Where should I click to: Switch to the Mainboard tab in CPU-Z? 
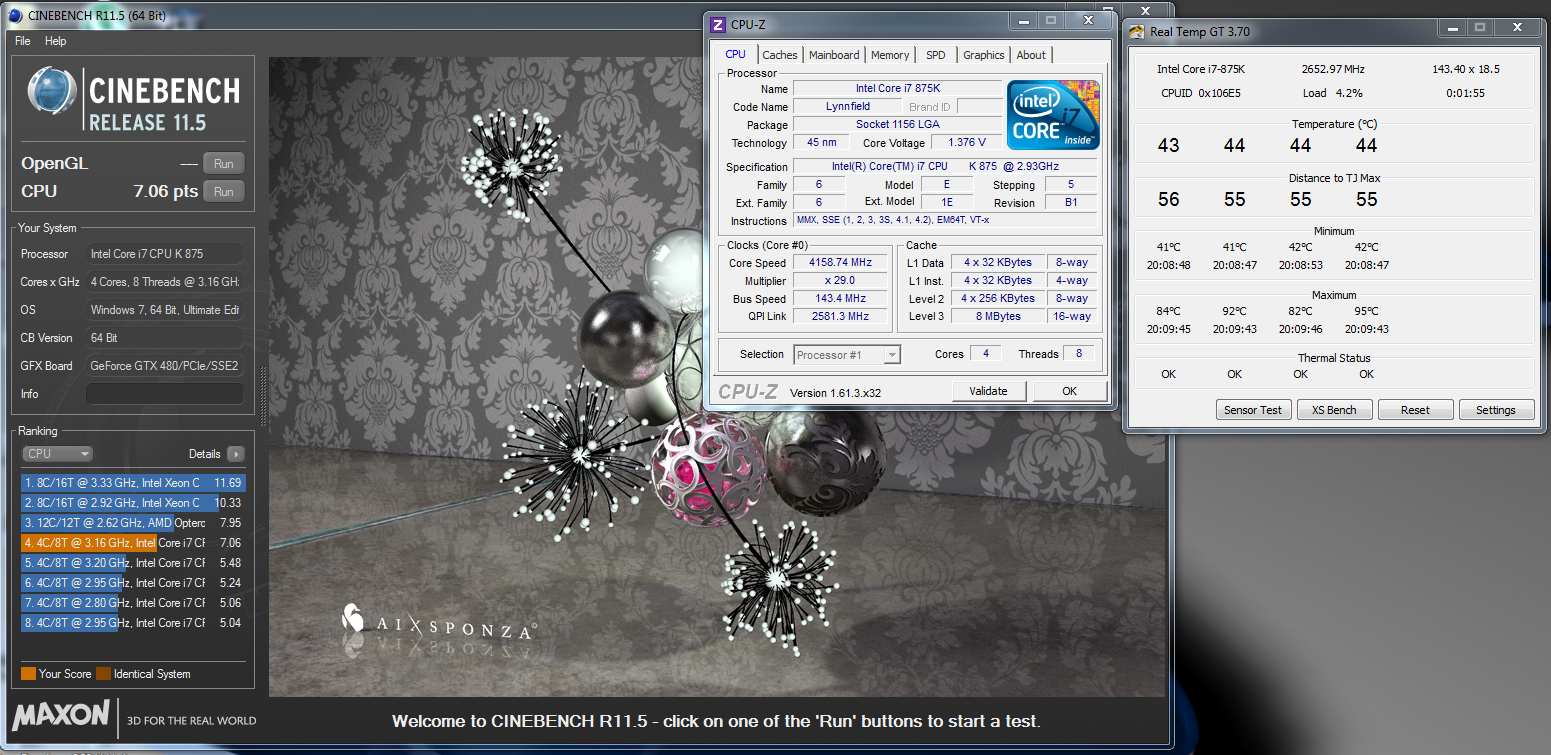[x=833, y=55]
